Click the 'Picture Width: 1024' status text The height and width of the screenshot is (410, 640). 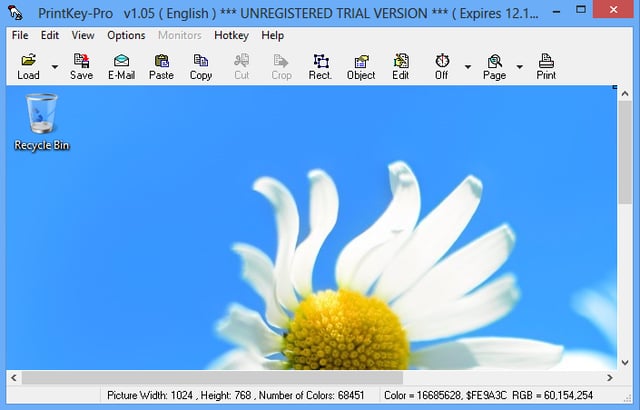(150, 395)
